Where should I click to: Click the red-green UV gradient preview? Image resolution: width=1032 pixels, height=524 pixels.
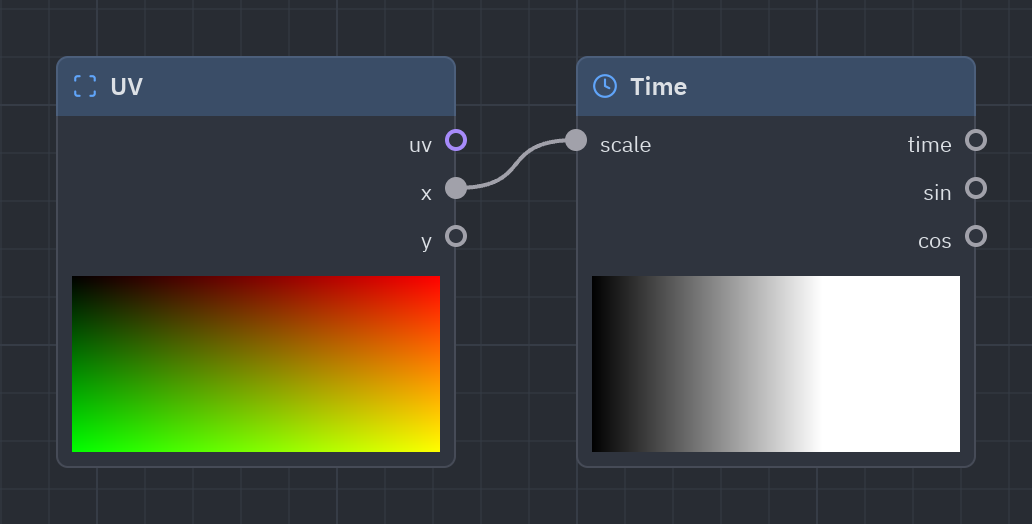(x=256, y=364)
